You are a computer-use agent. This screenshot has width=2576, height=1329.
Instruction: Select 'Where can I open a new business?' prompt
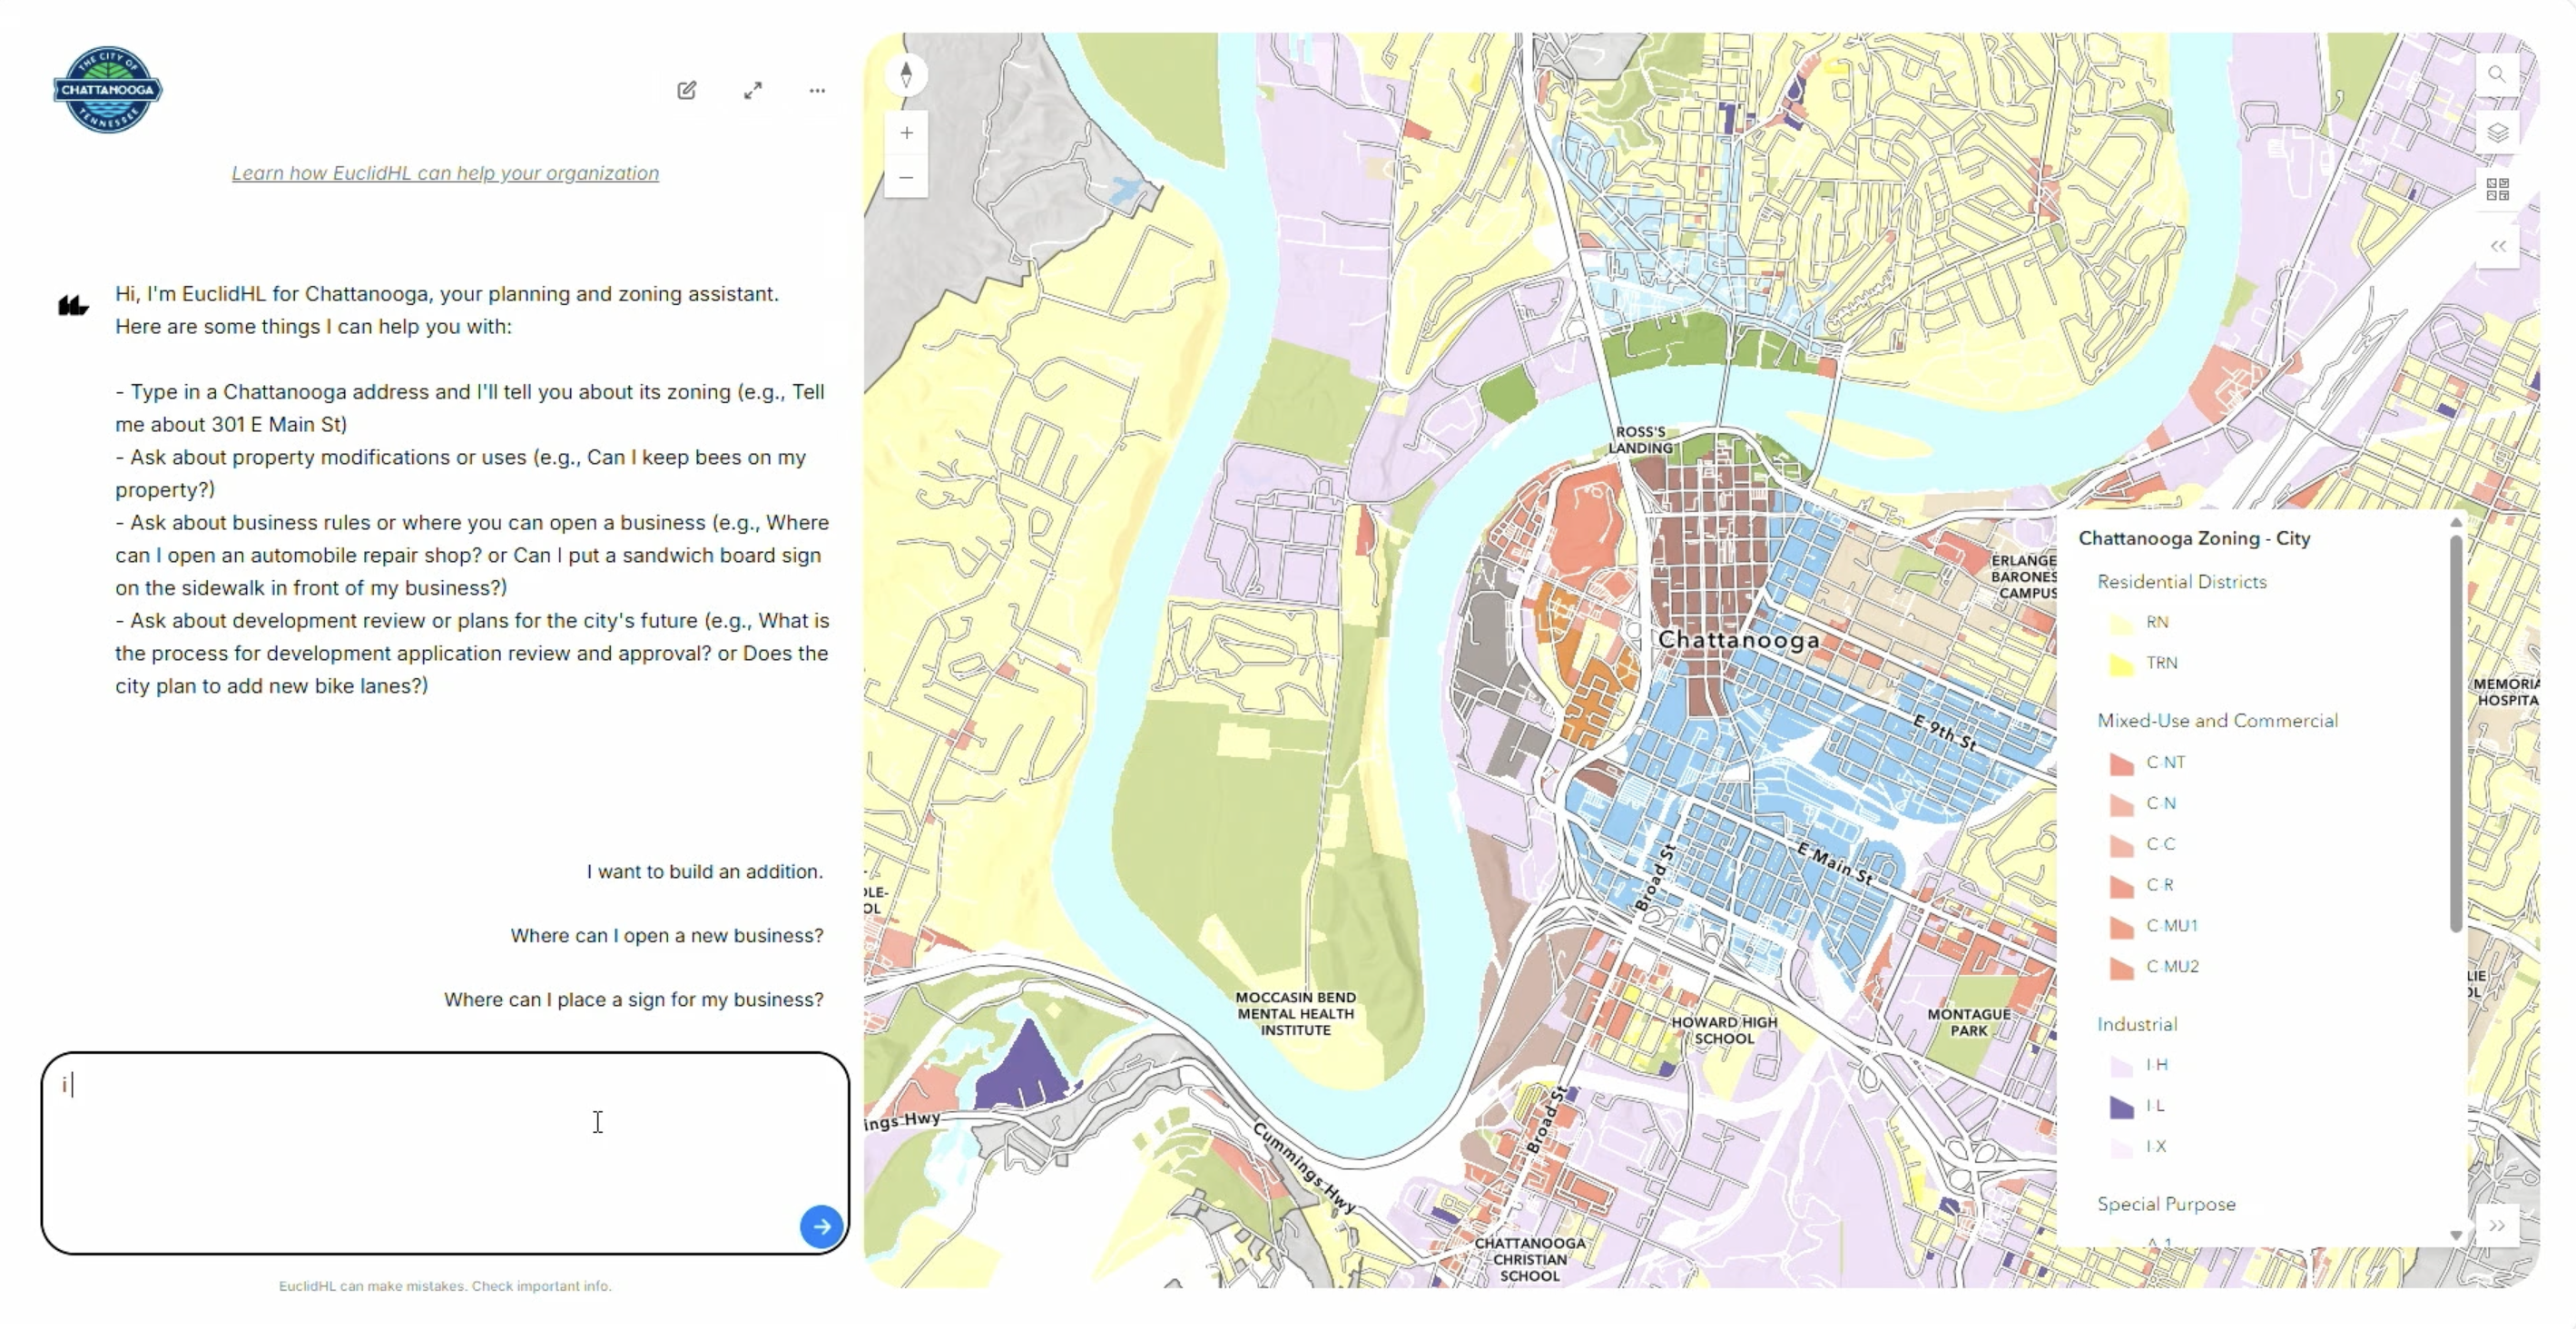[666, 936]
